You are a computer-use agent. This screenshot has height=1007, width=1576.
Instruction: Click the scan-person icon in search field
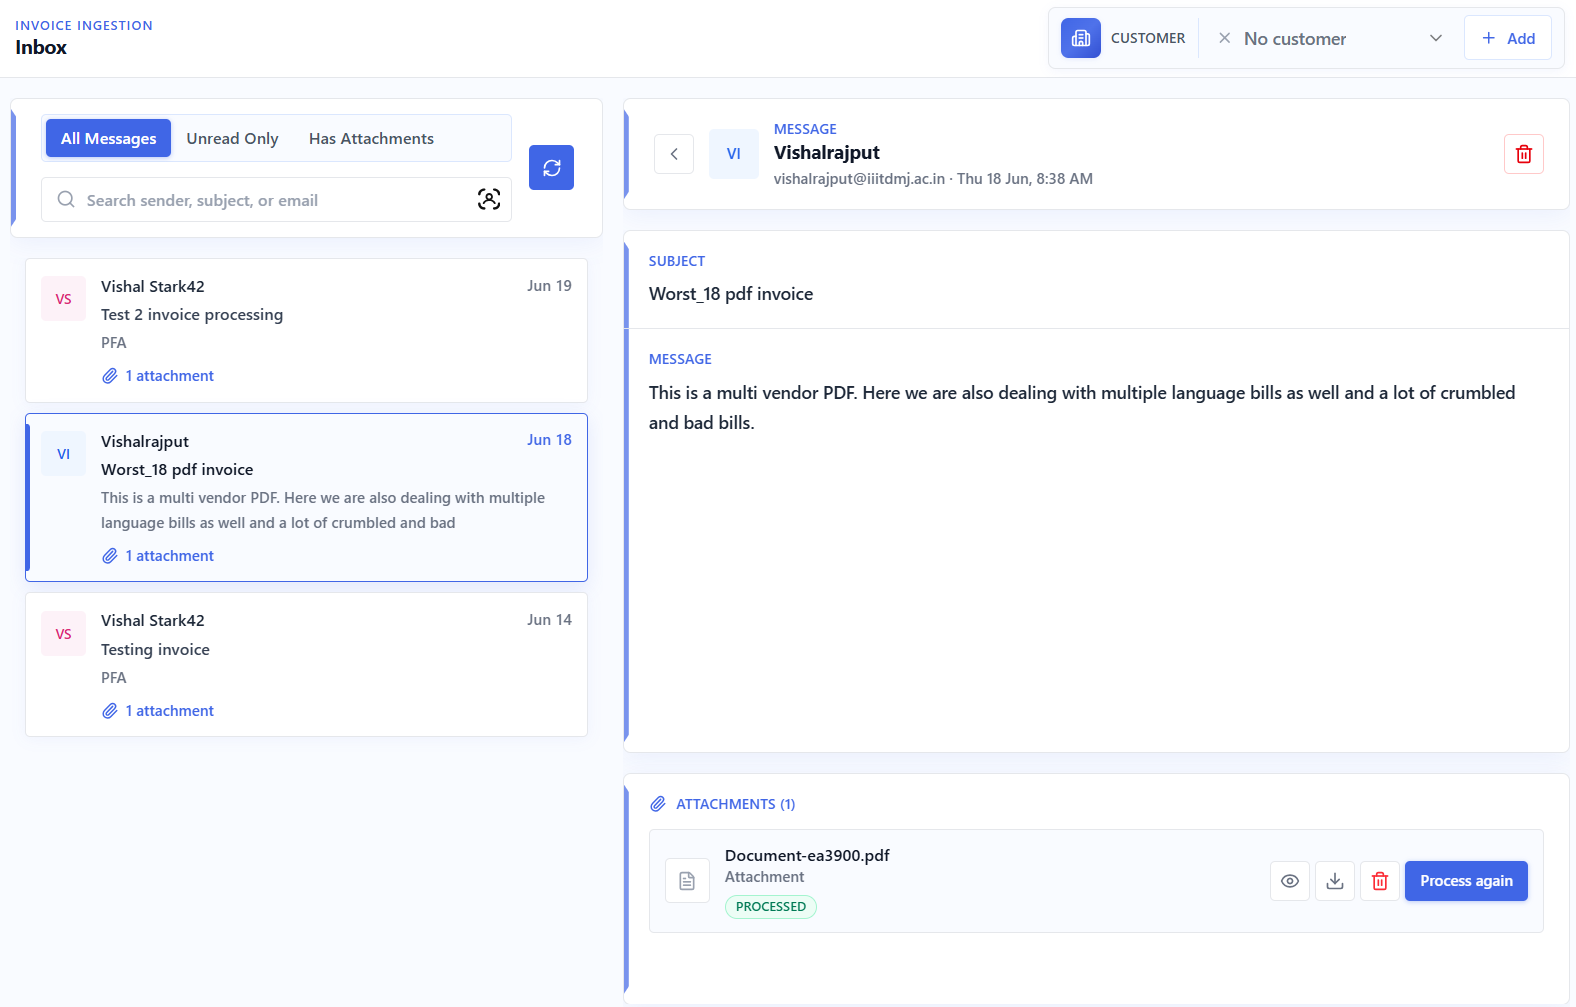tap(489, 200)
